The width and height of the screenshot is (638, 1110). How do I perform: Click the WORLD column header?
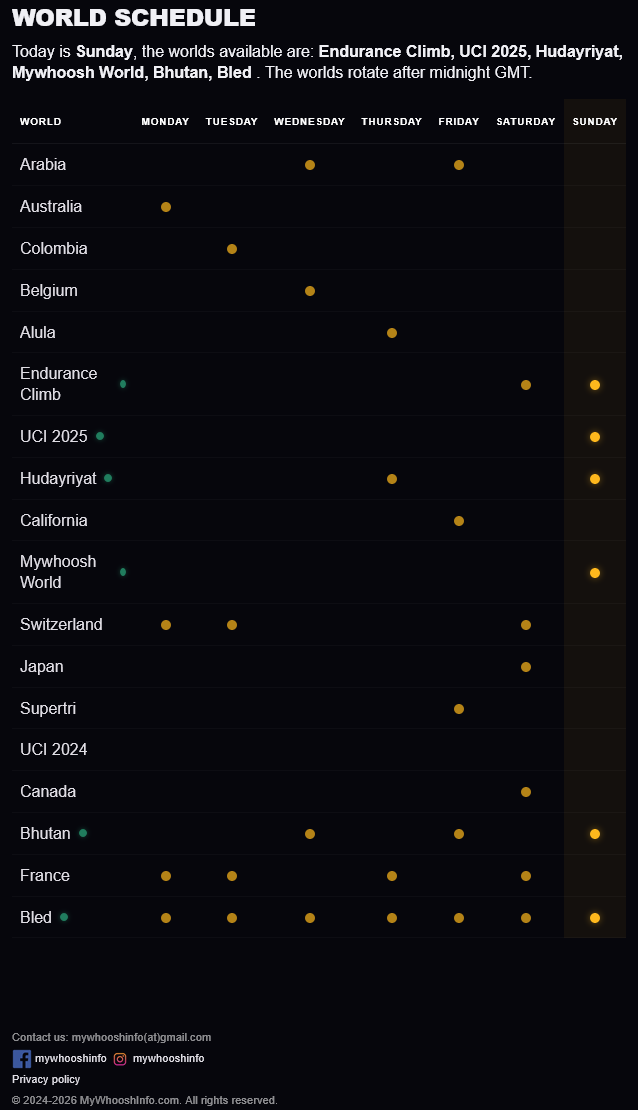(40, 122)
